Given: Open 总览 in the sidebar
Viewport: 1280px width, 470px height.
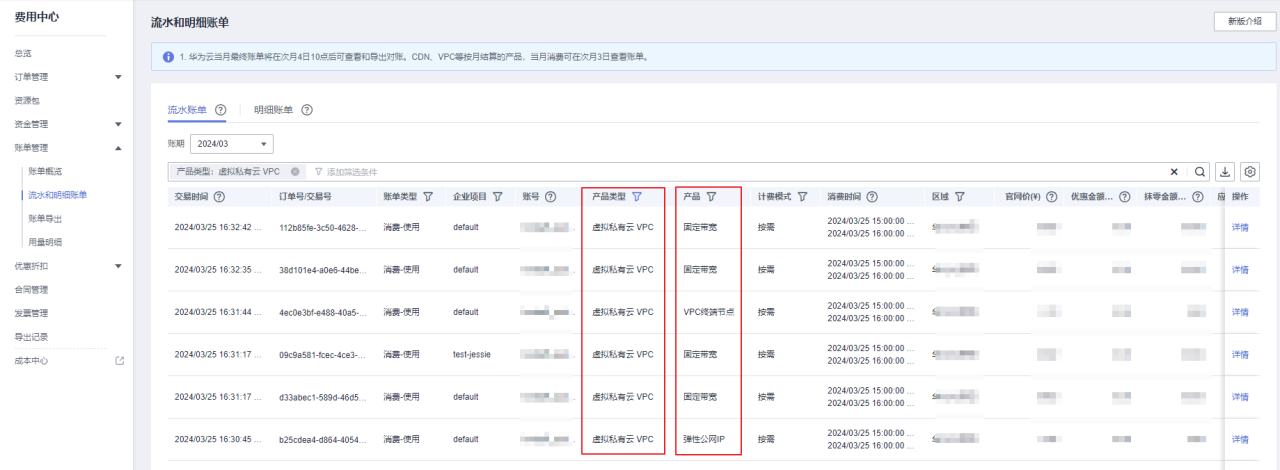Looking at the screenshot, I should coord(23,53).
